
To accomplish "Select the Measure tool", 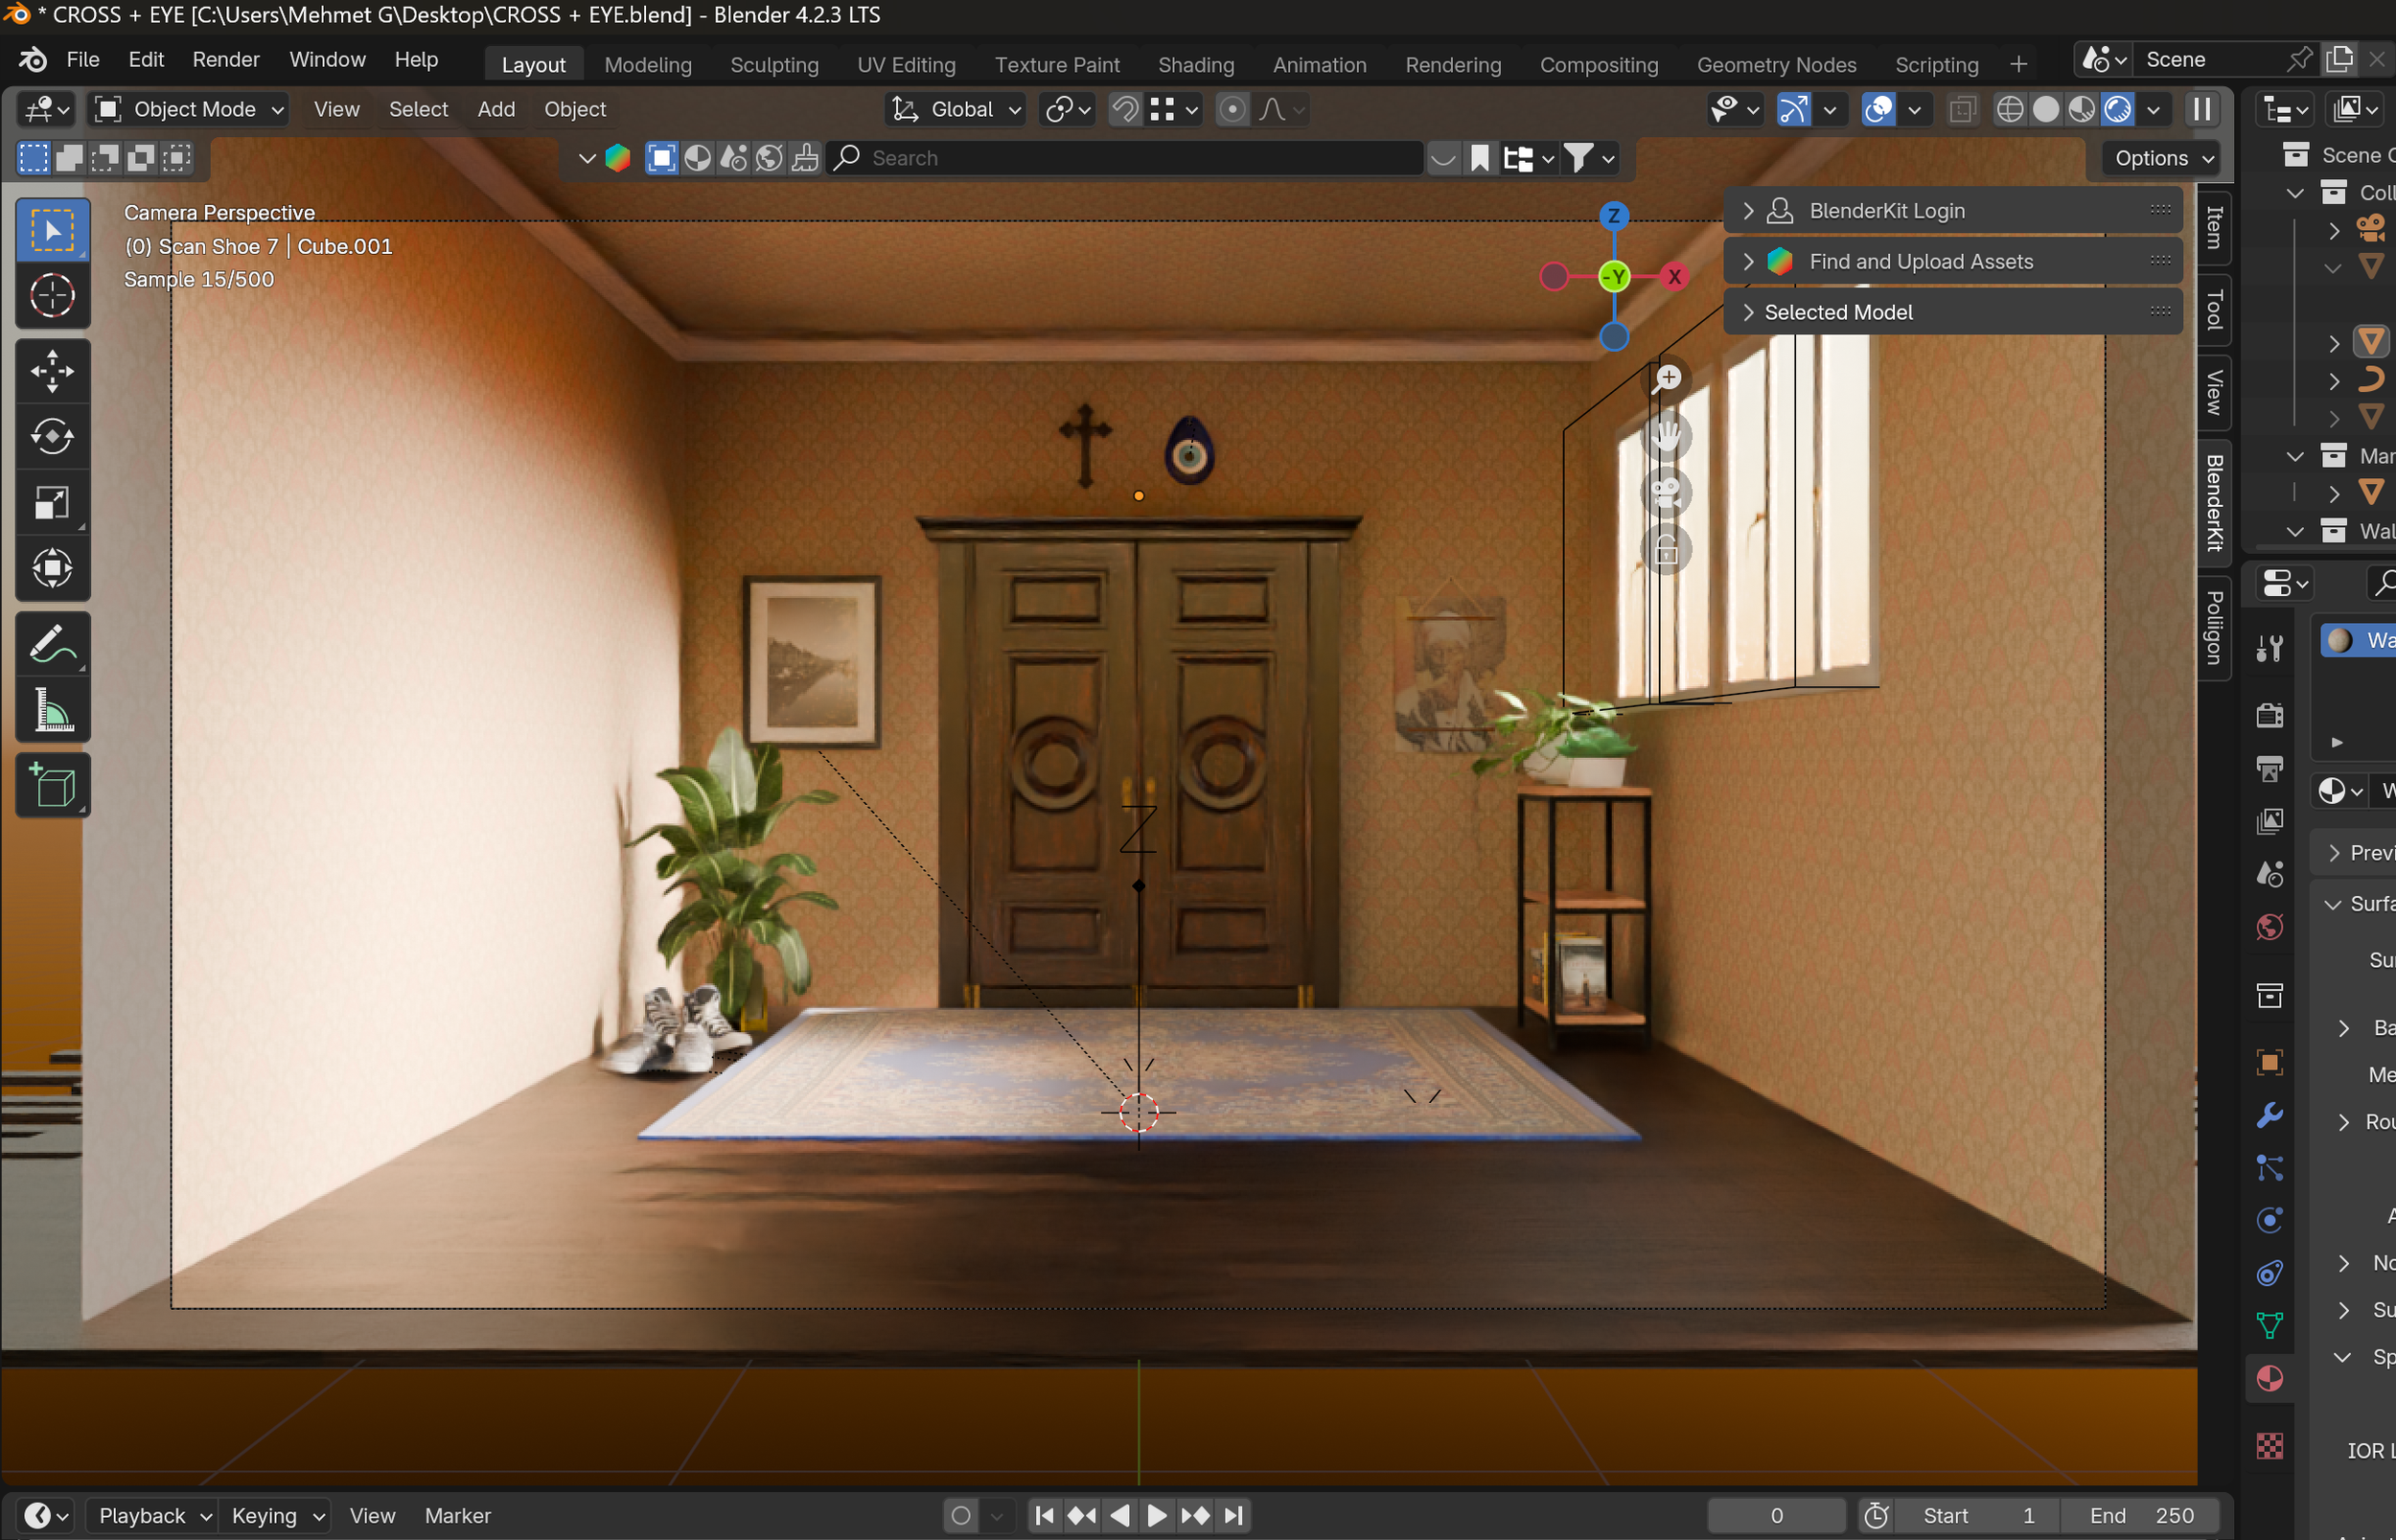I will click(x=52, y=710).
